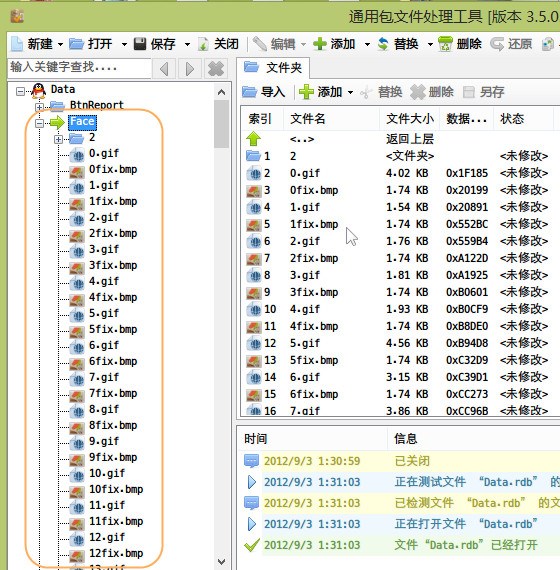Click the 保存 (Save) floppy disk icon

[140, 44]
